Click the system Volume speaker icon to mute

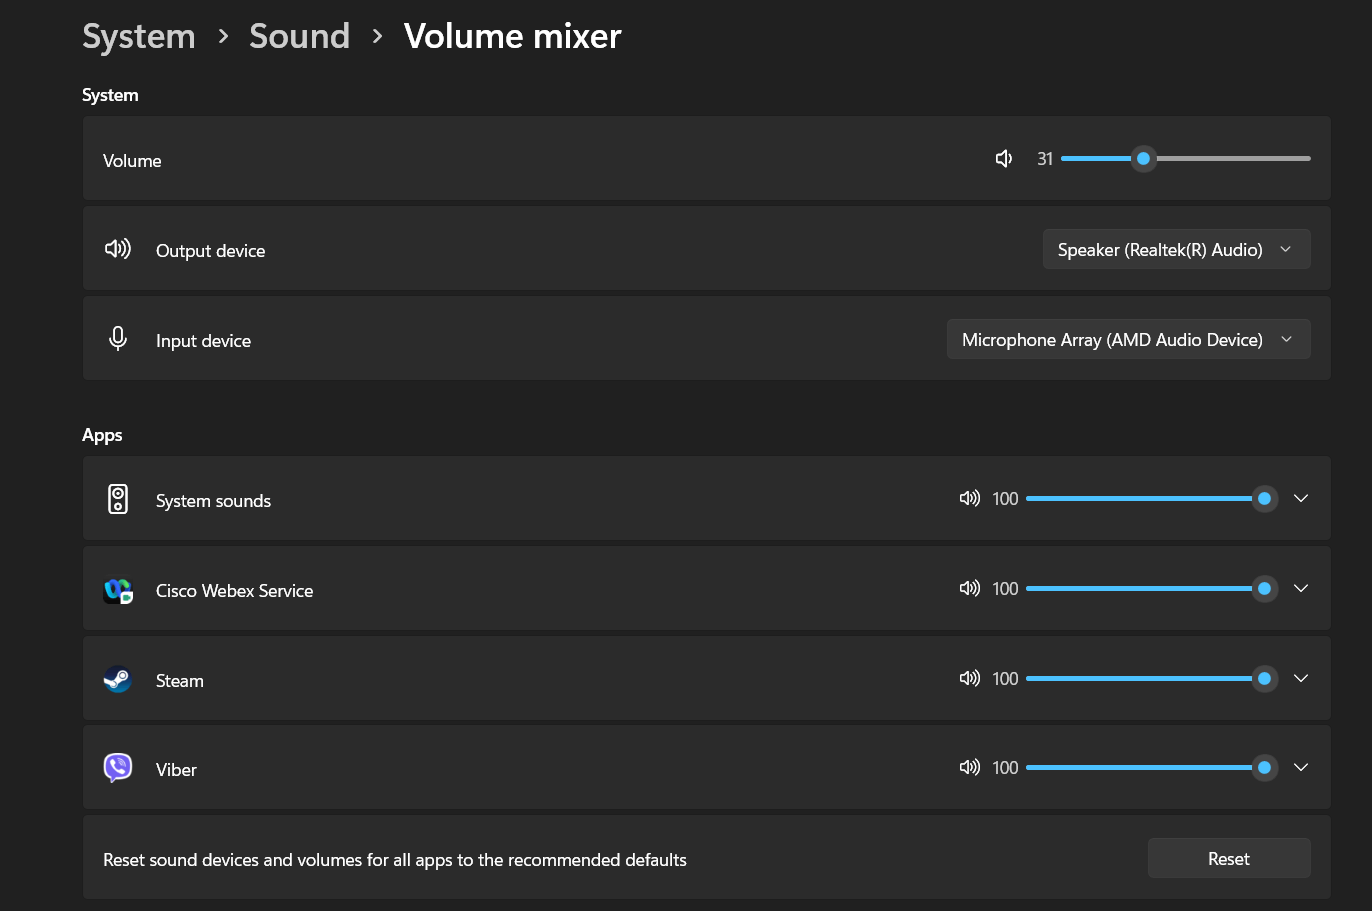1003,158
